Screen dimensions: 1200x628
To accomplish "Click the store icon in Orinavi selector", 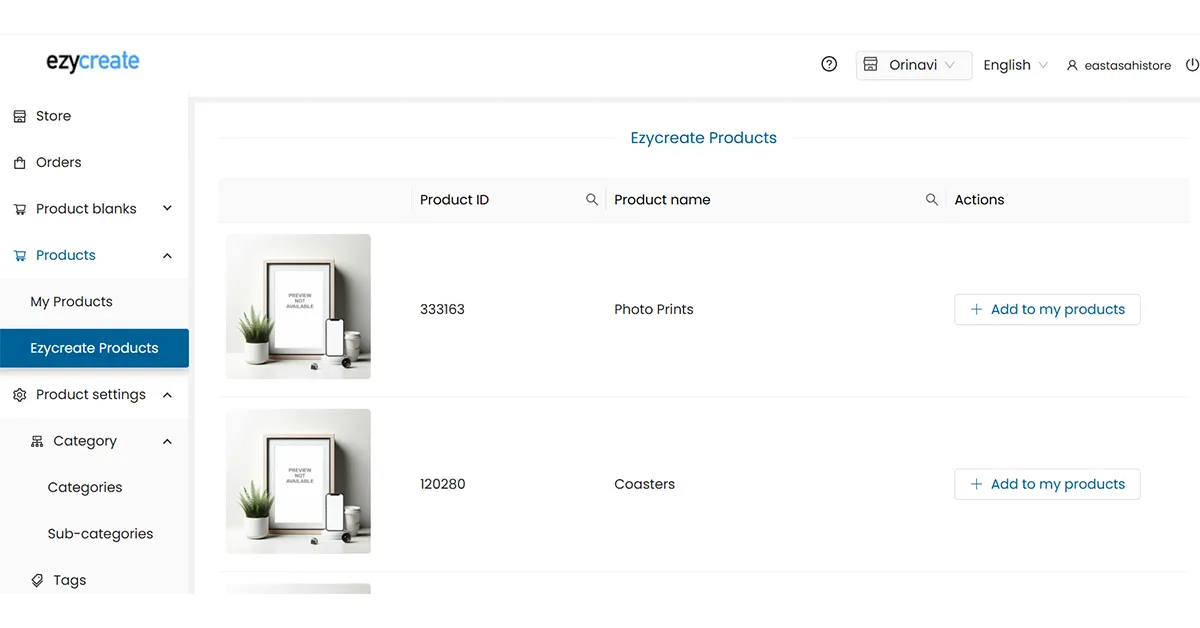I will click(x=871, y=64).
